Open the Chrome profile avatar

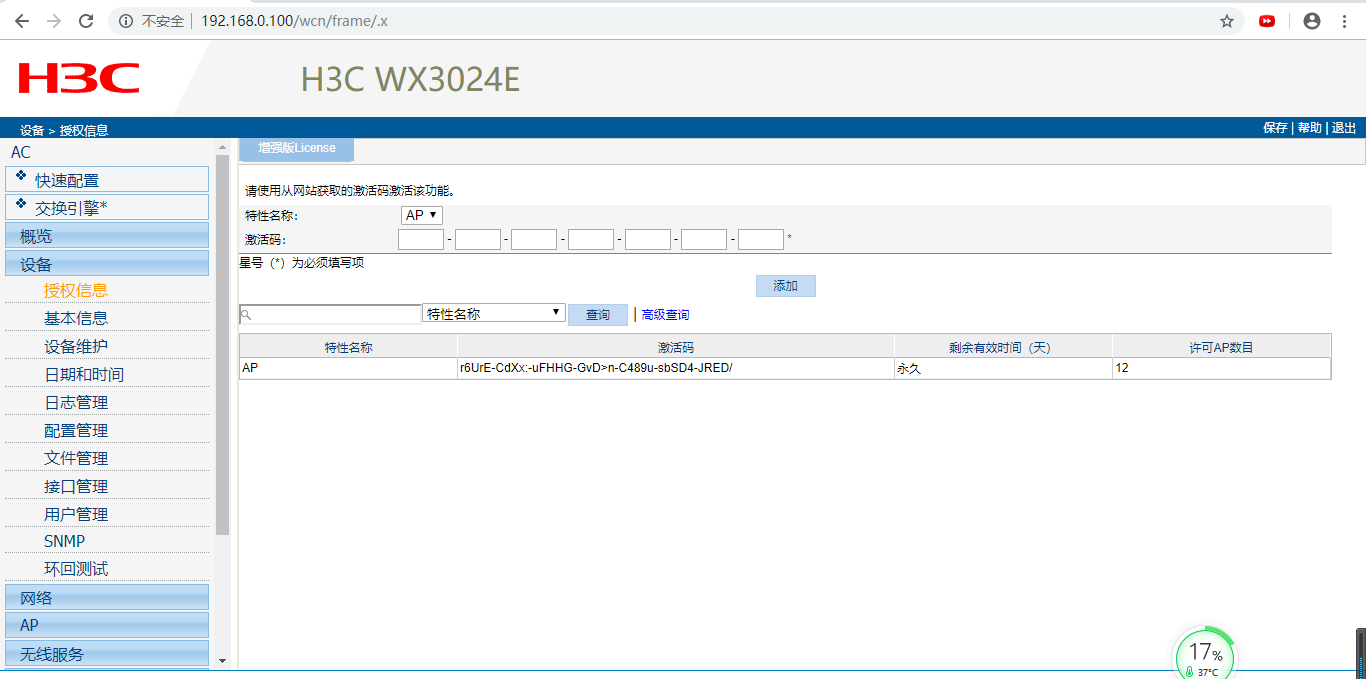click(x=1312, y=21)
